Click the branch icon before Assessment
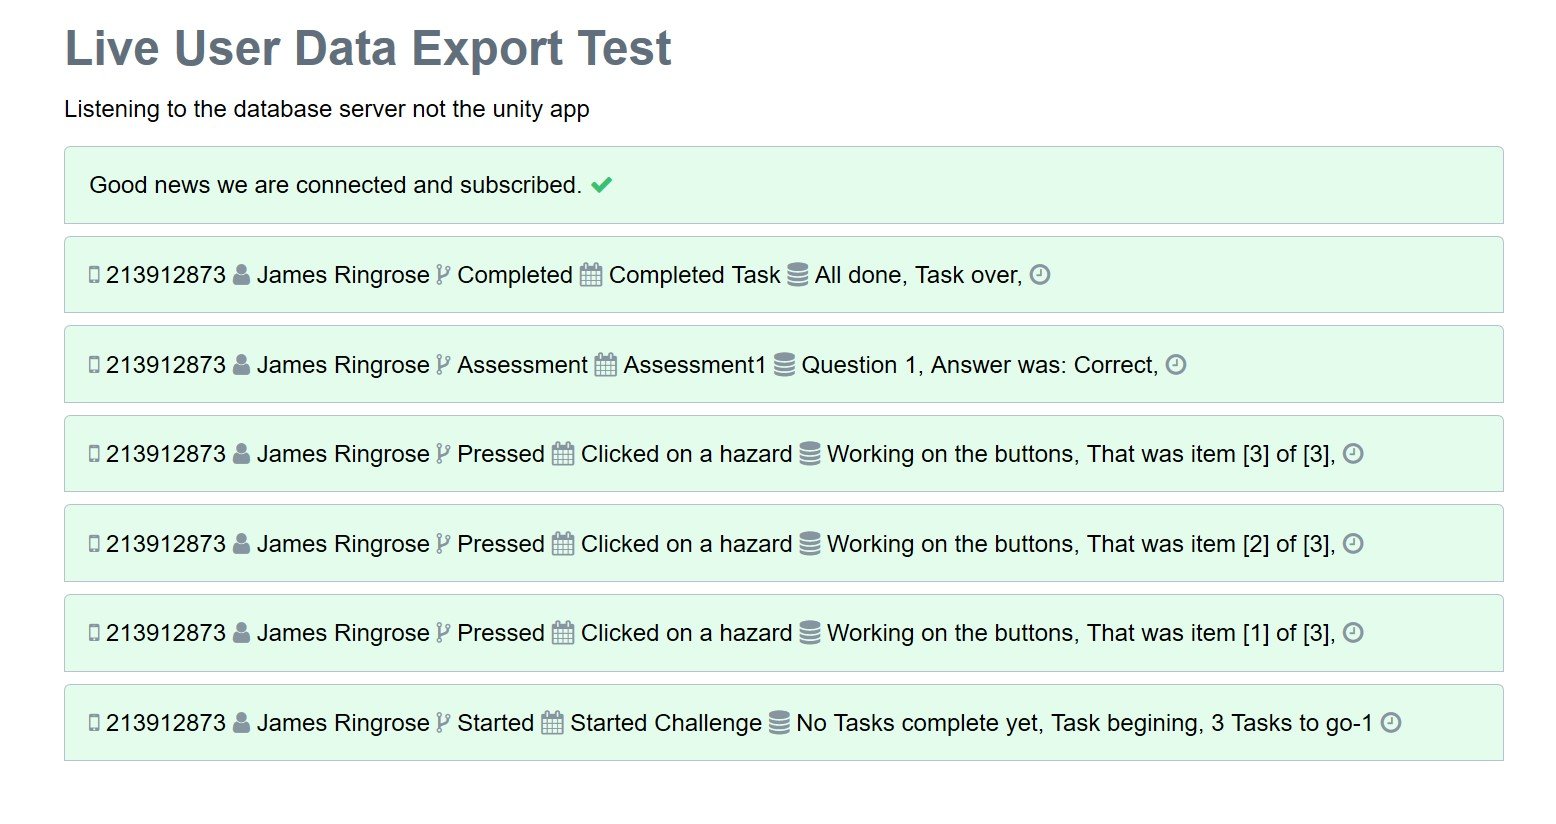 443,365
